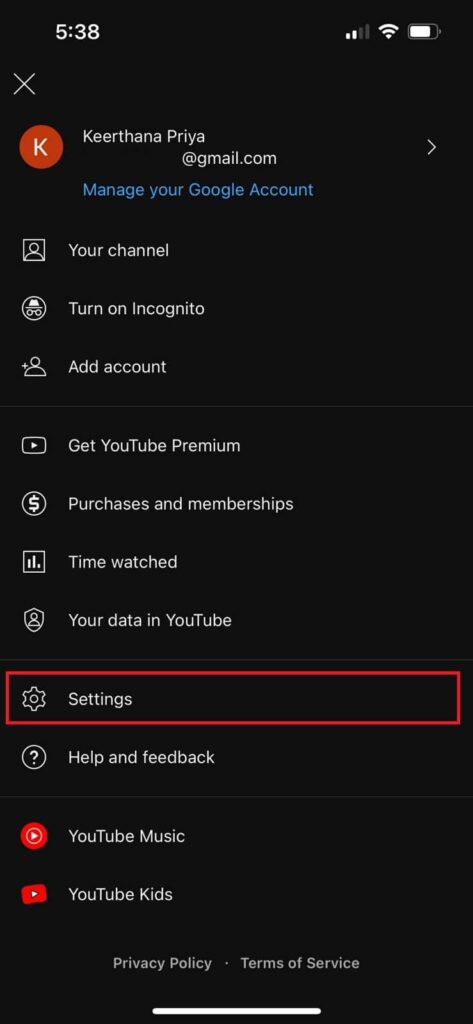The height and width of the screenshot is (1024, 473).
Task: Open the Purchases and memberships entry
Action: coord(236,504)
